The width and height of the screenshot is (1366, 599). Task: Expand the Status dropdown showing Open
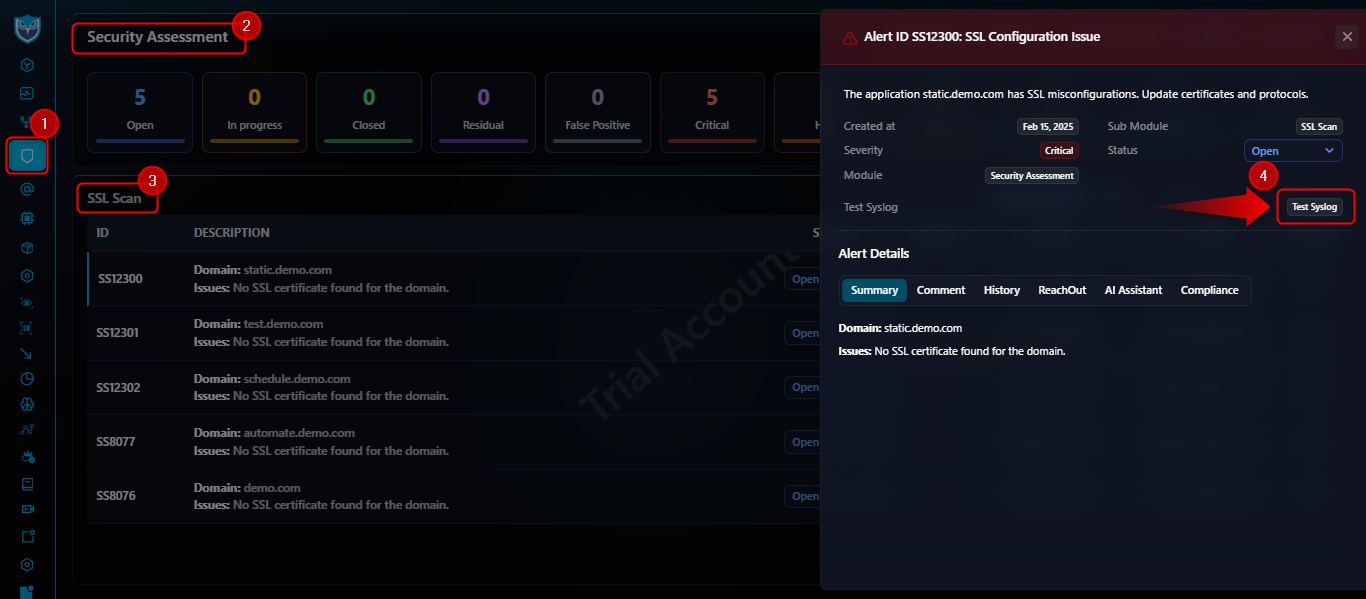point(1293,151)
